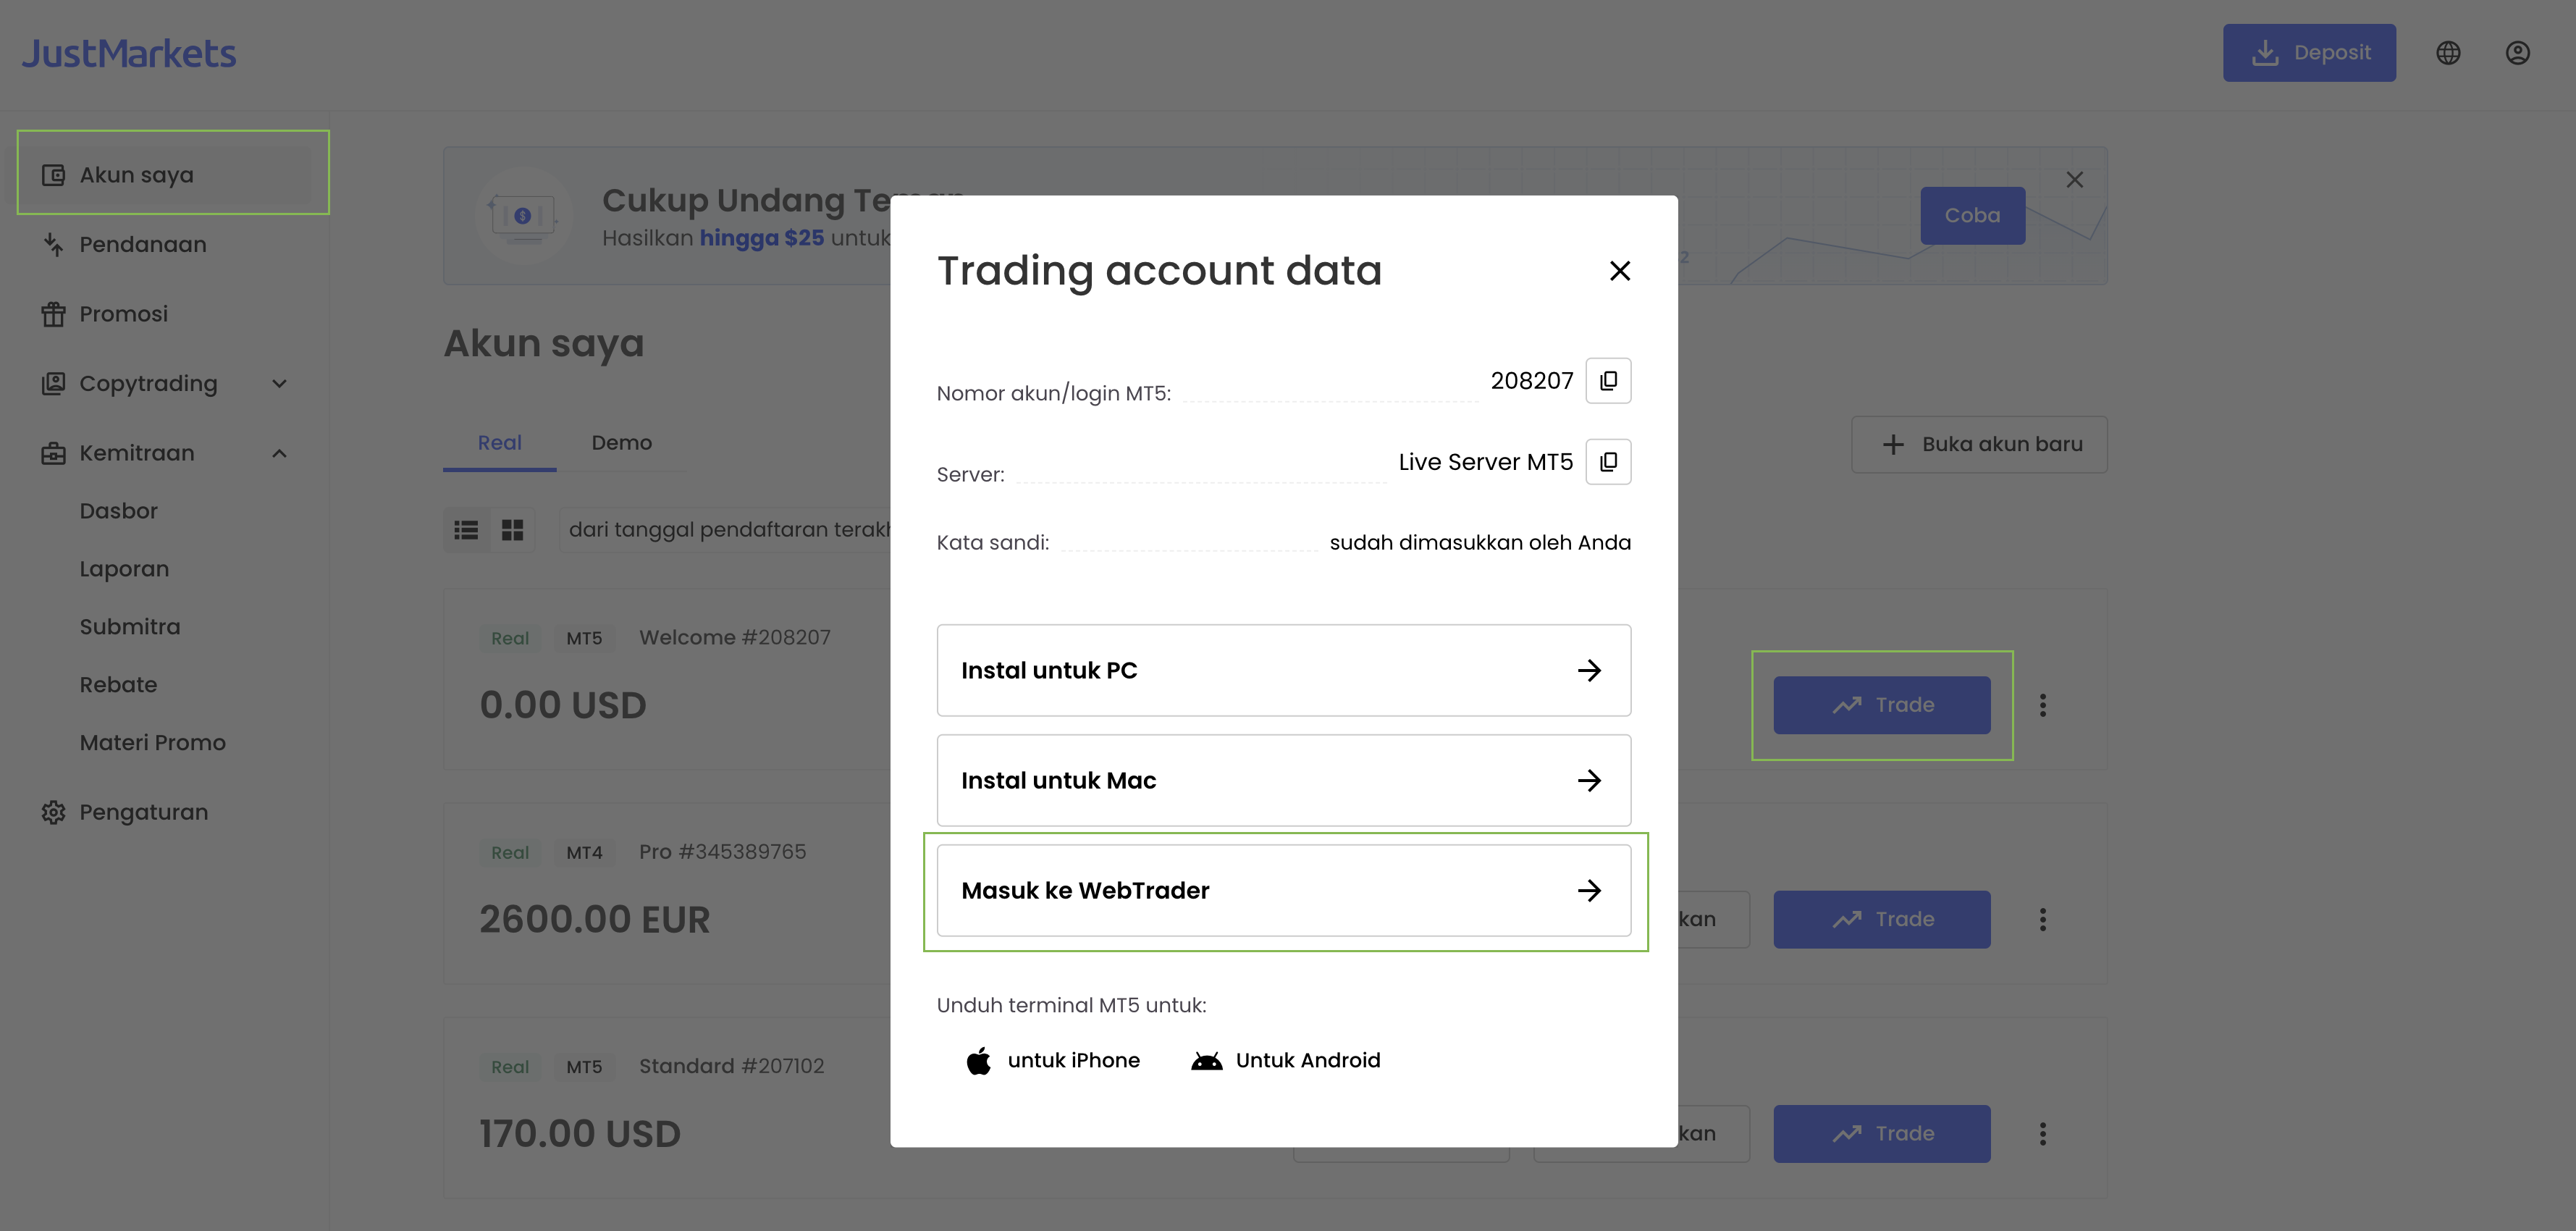Click the Akun saya wallet icon
Screen dimensions: 2576x1231
53,175
